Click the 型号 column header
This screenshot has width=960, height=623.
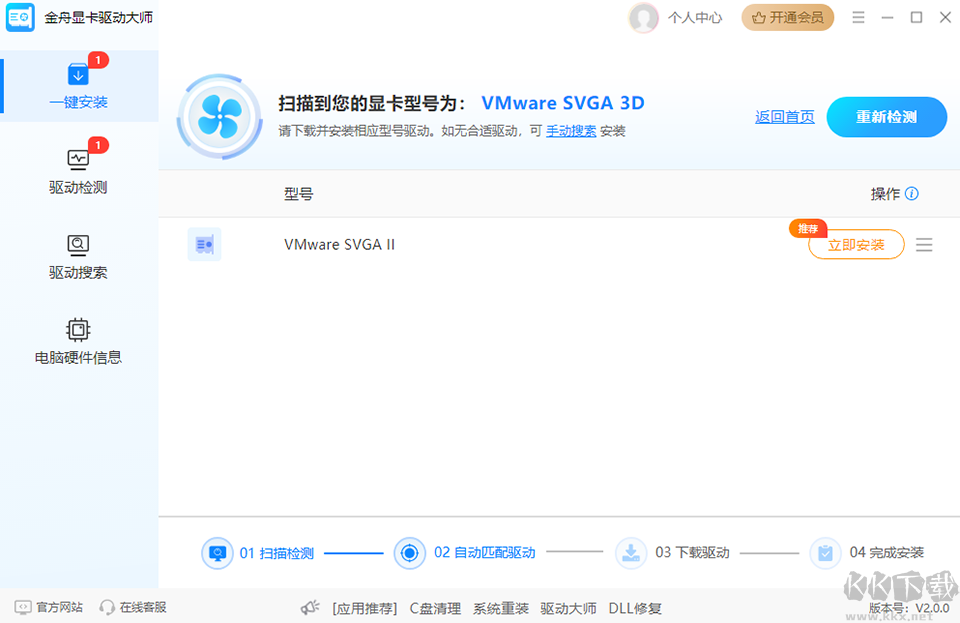pyautogui.click(x=299, y=194)
